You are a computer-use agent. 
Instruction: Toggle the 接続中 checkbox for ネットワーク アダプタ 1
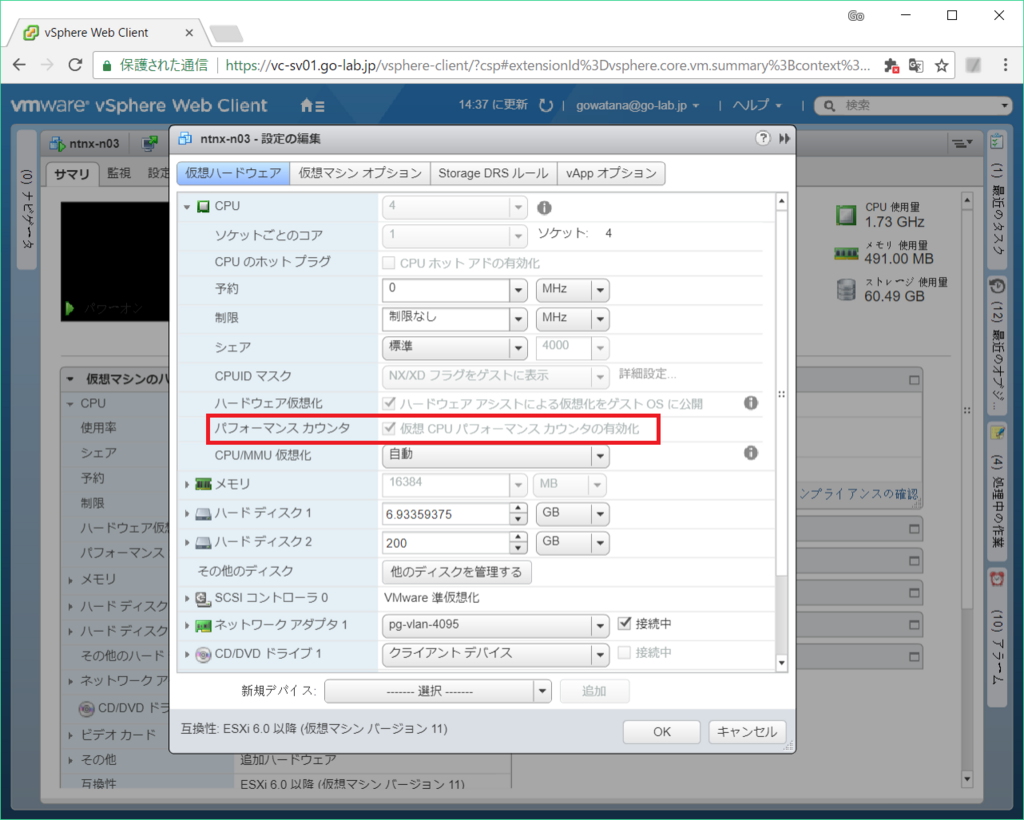(625, 624)
